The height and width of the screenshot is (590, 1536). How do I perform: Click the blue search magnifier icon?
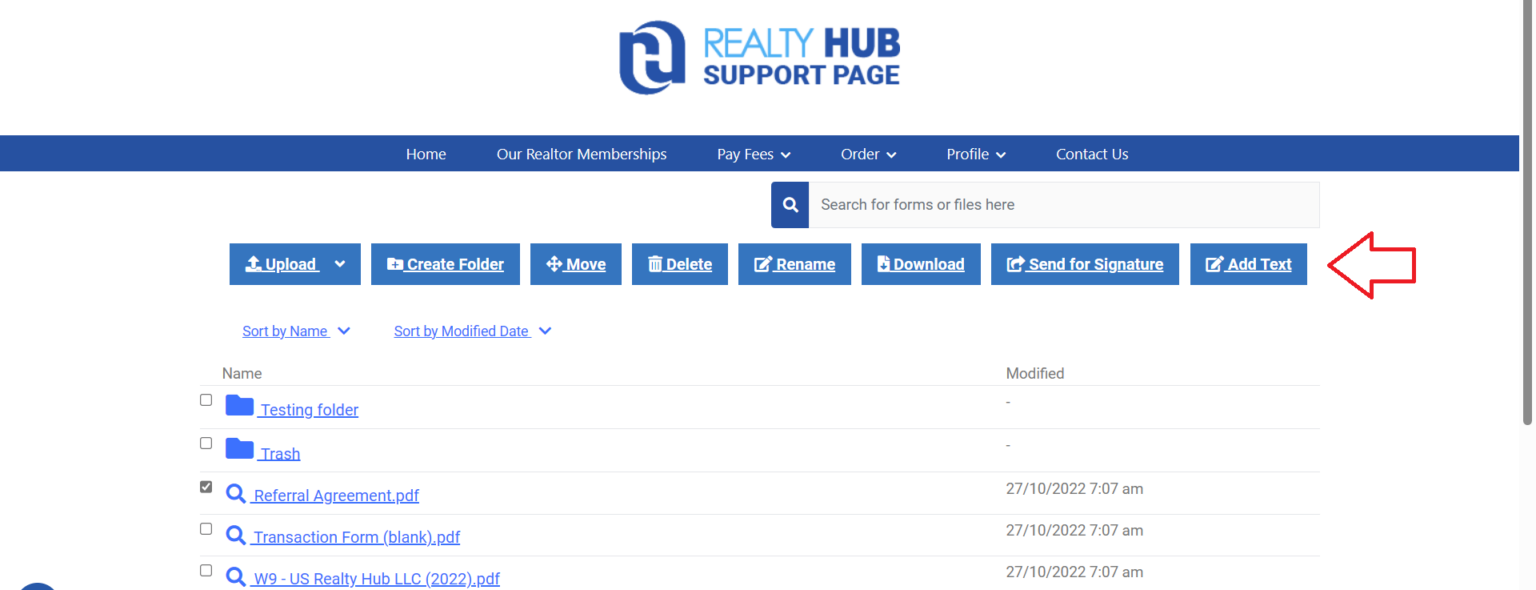(x=790, y=205)
